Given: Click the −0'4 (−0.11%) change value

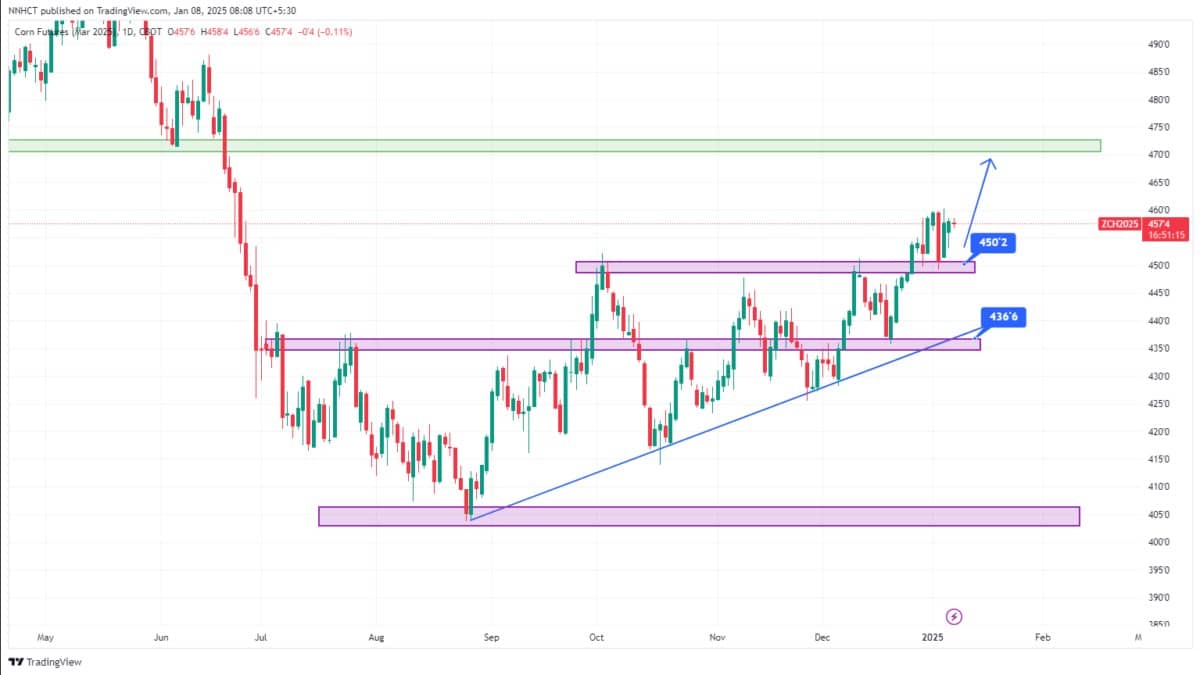Looking at the screenshot, I should [x=326, y=32].
